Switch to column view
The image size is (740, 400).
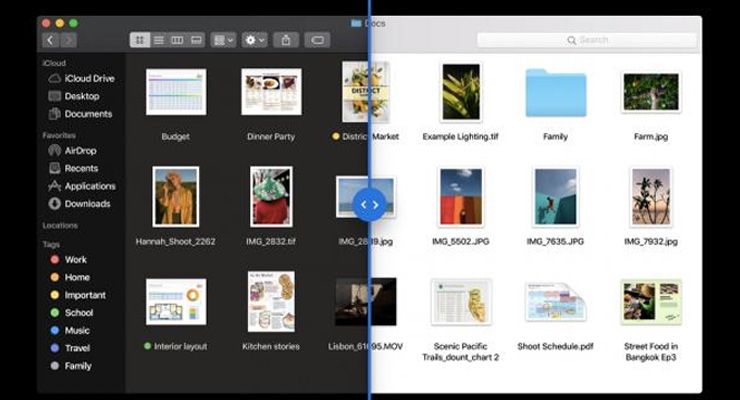pyautogui.click(x=177, y=40)
